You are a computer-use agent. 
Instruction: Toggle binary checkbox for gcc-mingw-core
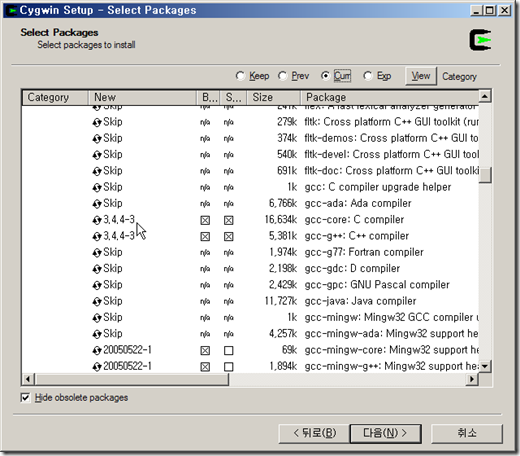tap(205, 351)
